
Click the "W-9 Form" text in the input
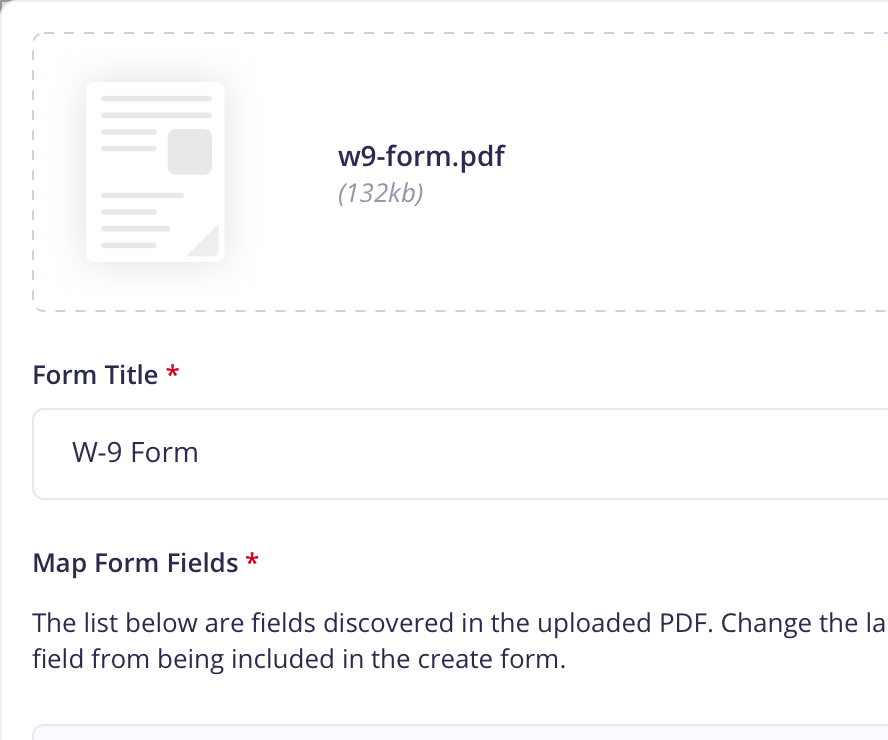(135, 452)
